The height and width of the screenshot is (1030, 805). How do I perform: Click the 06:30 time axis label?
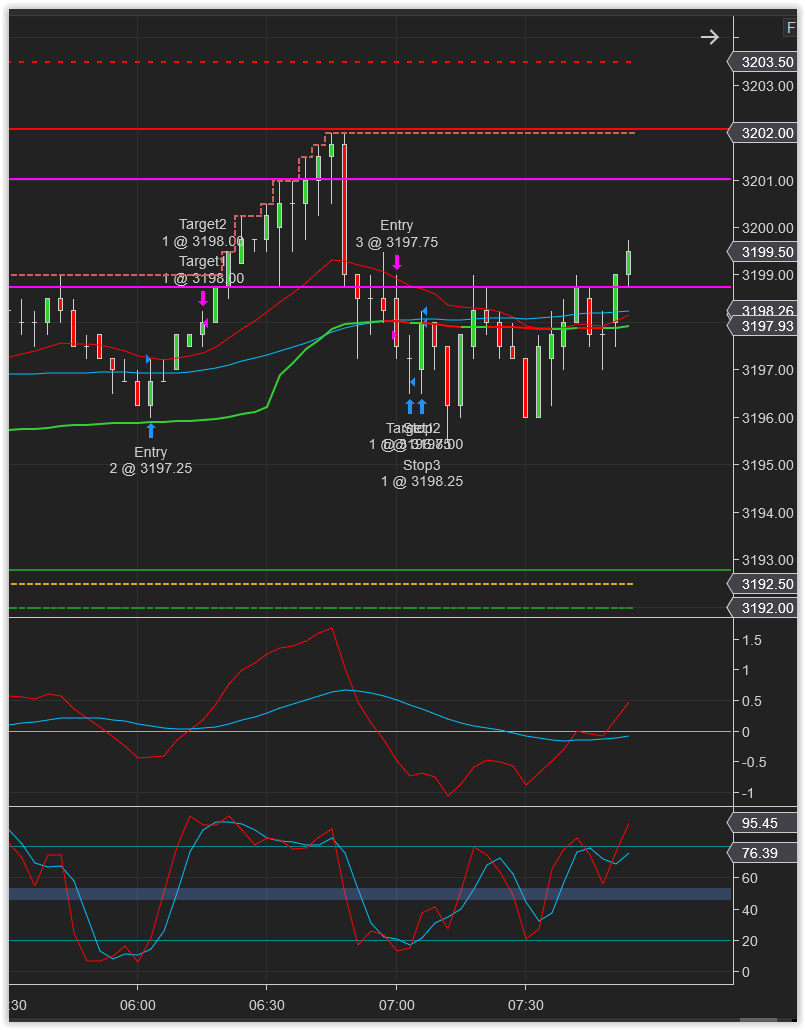pyautogui.click(x=267, y=1006)
